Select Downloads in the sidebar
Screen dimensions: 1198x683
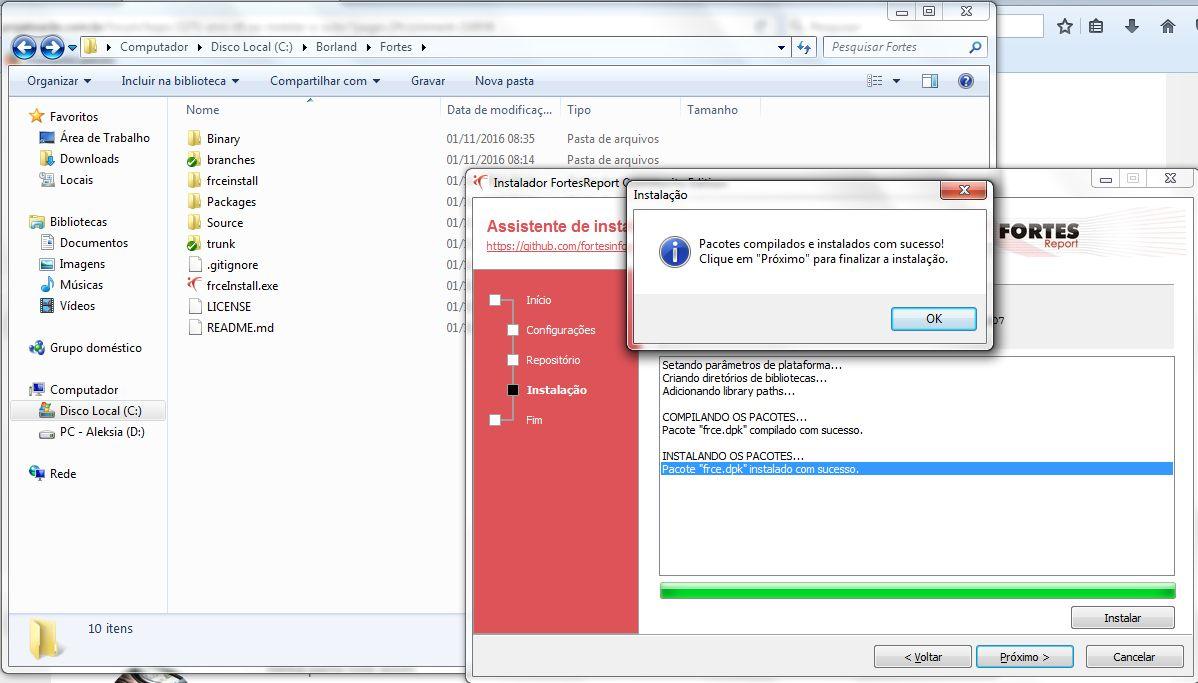[x=89, y=159]
